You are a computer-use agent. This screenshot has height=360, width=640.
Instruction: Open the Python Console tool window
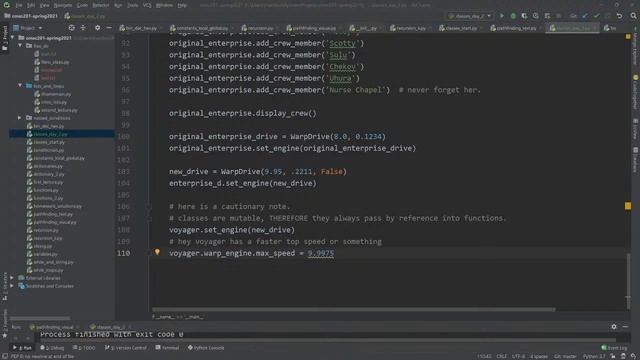[206, 348]
